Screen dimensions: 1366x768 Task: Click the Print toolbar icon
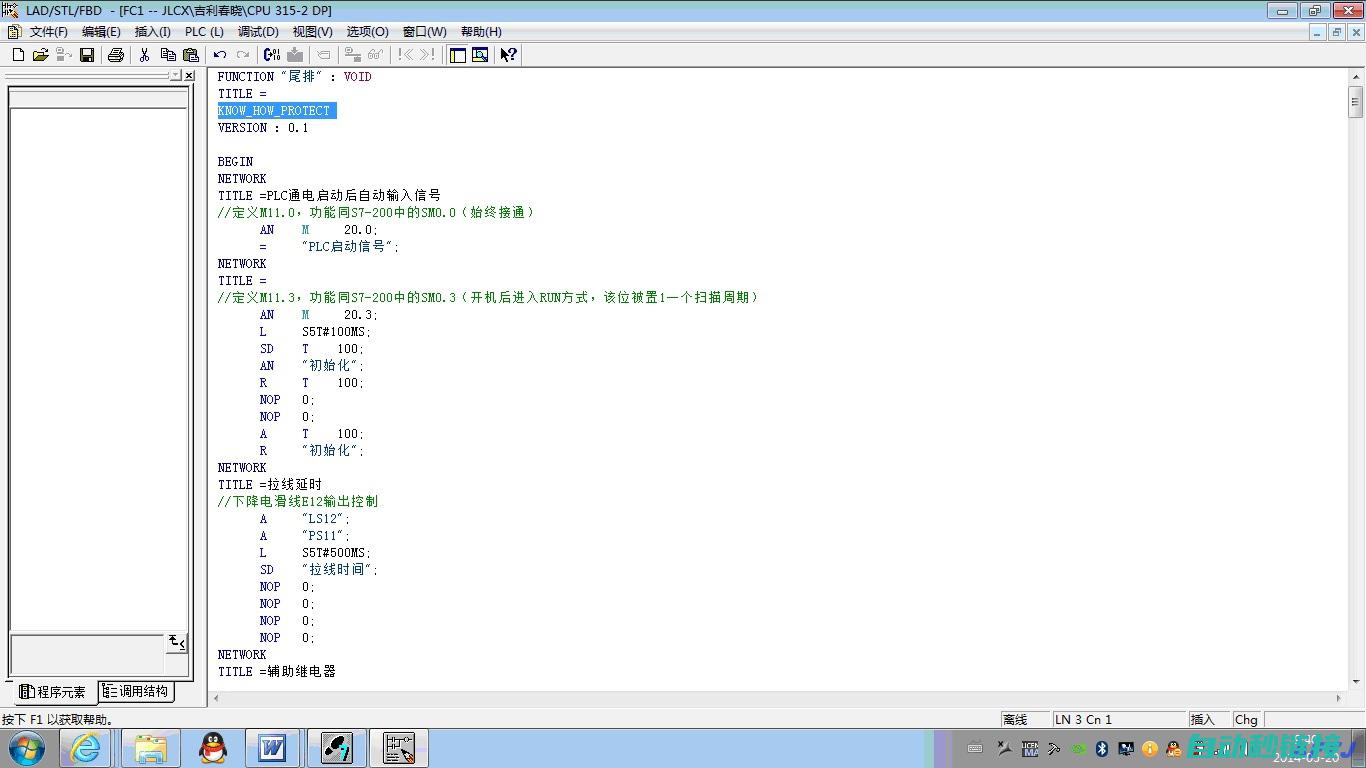(x=115, y=55)
